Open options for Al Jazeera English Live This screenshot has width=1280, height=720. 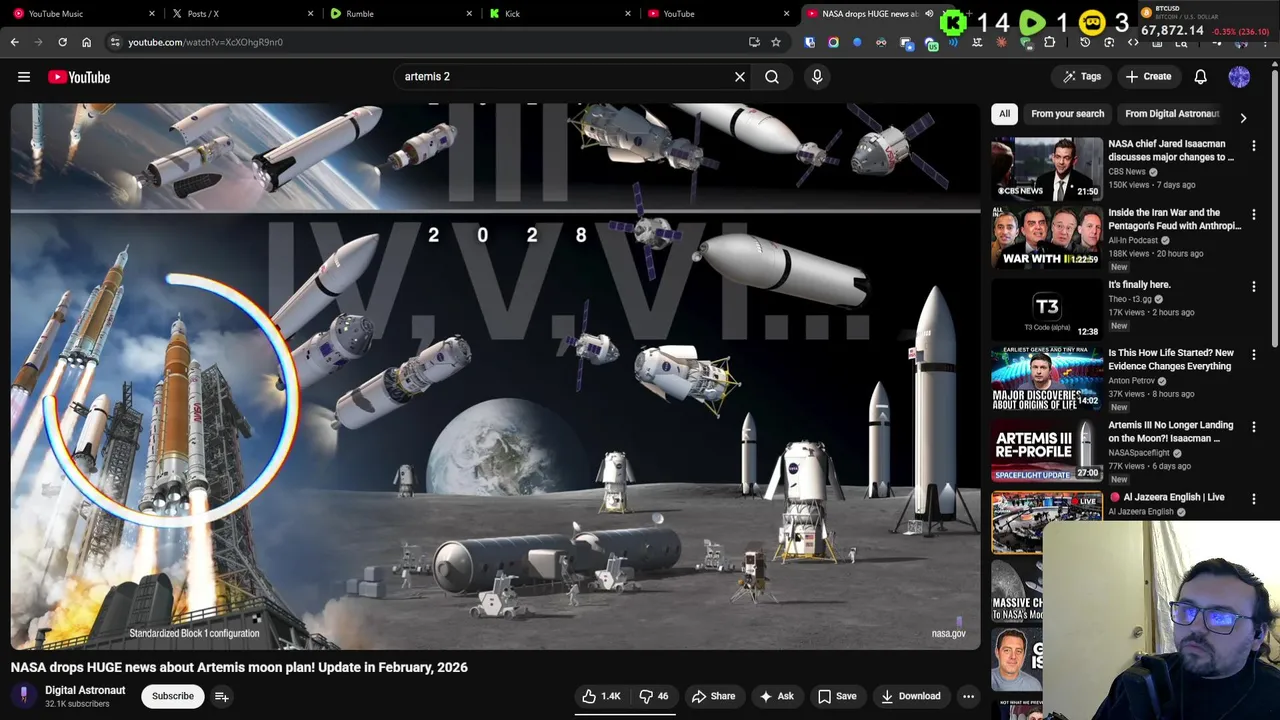1254,499
